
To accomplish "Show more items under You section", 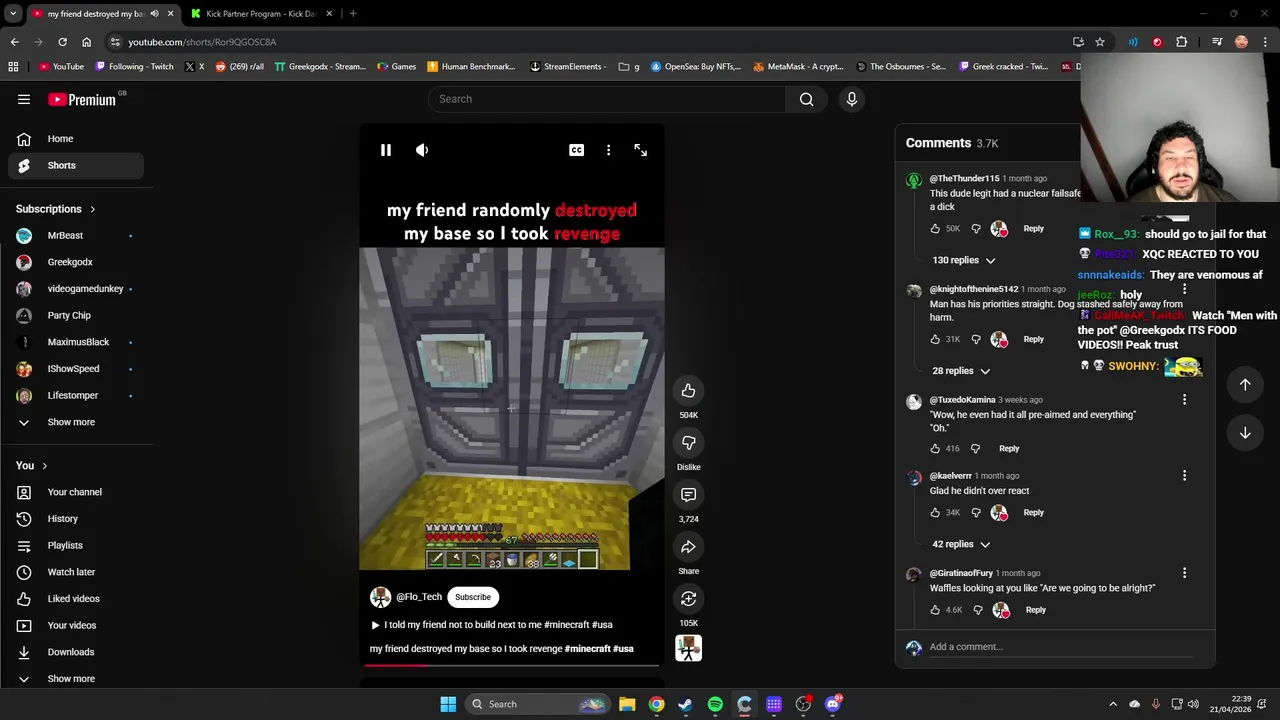I will pyautogui.click(x=76, y=679).
